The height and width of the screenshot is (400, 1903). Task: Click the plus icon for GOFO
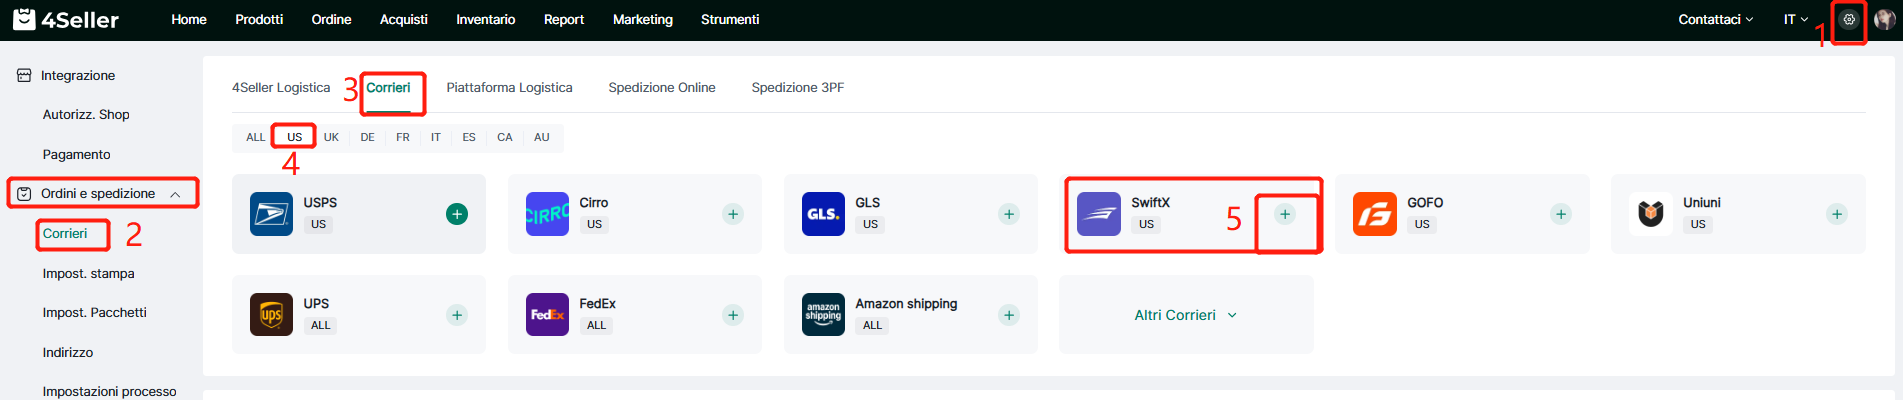coord(1561,214)
